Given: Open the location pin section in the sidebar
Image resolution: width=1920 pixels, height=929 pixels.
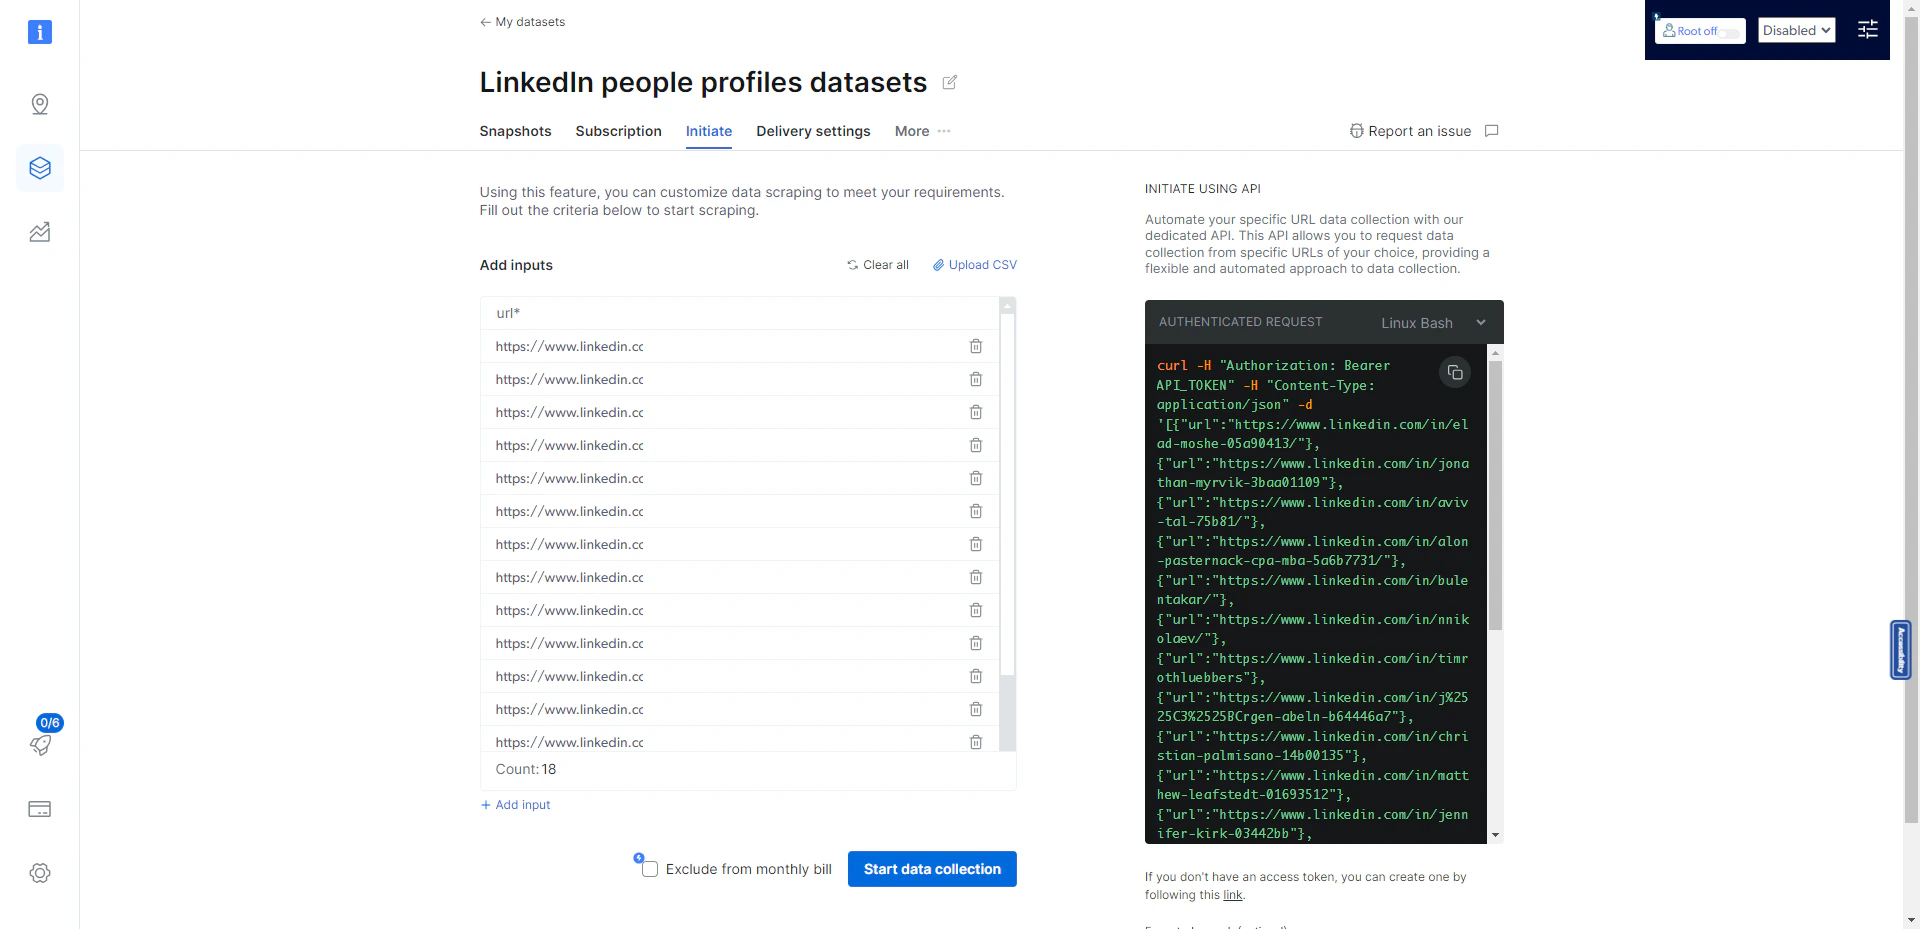Looking at the screenshot, I should 40,104.
